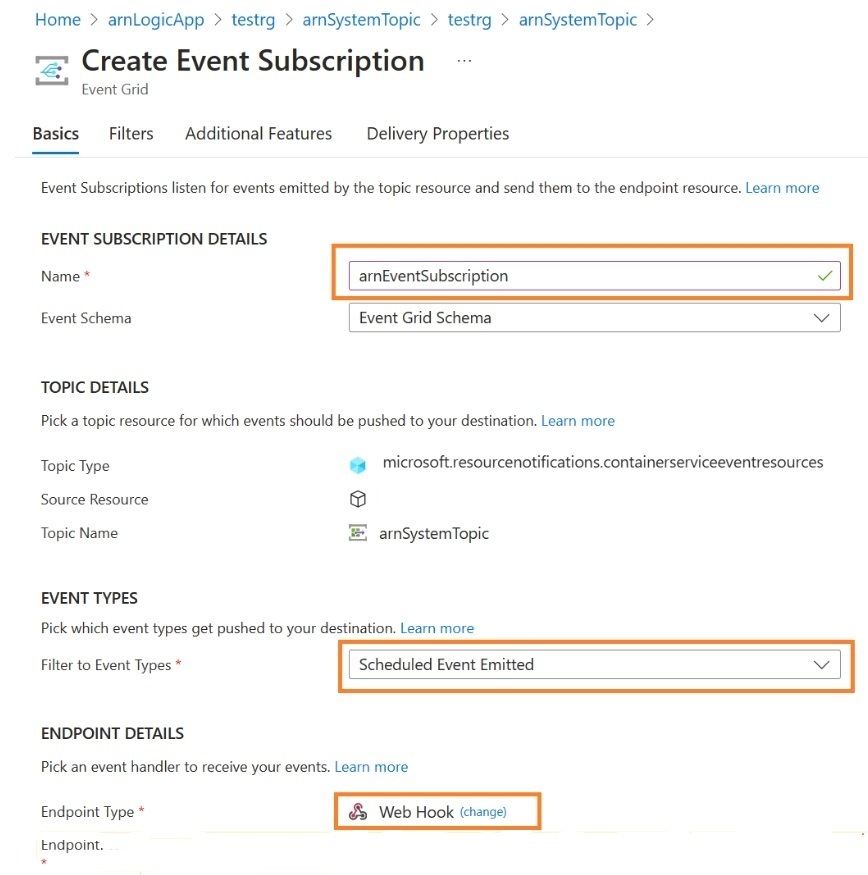Click the Topic Type cube icon
This screenshot has width=868, height=875.
(x=358, y=465)
